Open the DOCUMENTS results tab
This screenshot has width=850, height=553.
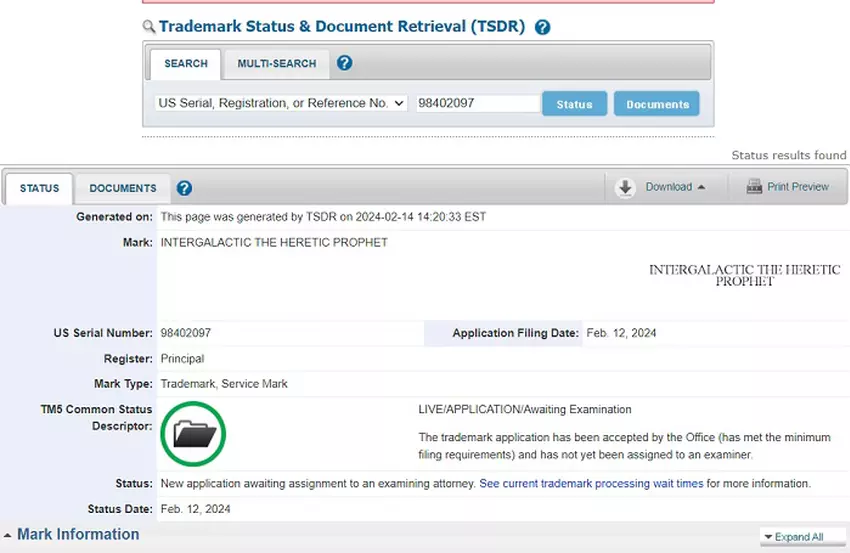(x=123, y=188)
